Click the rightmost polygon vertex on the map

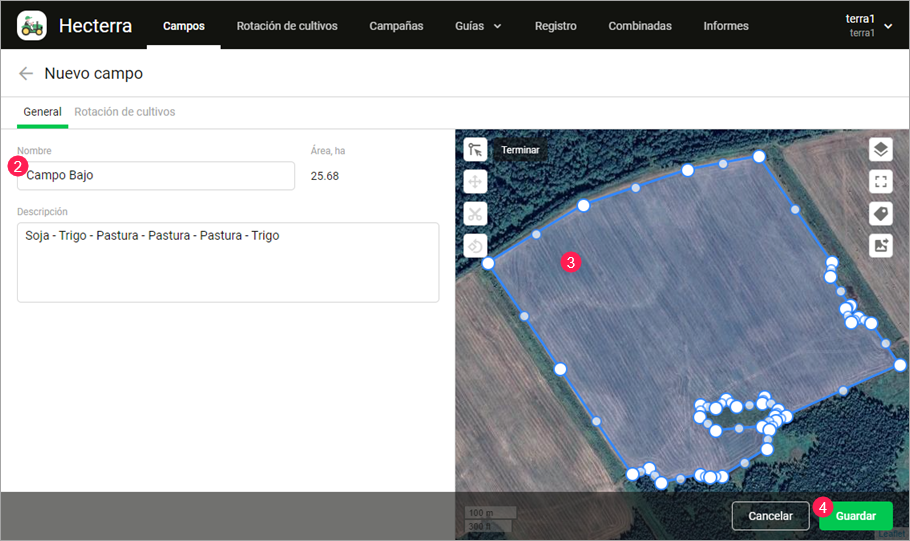[x=900, y=365]
